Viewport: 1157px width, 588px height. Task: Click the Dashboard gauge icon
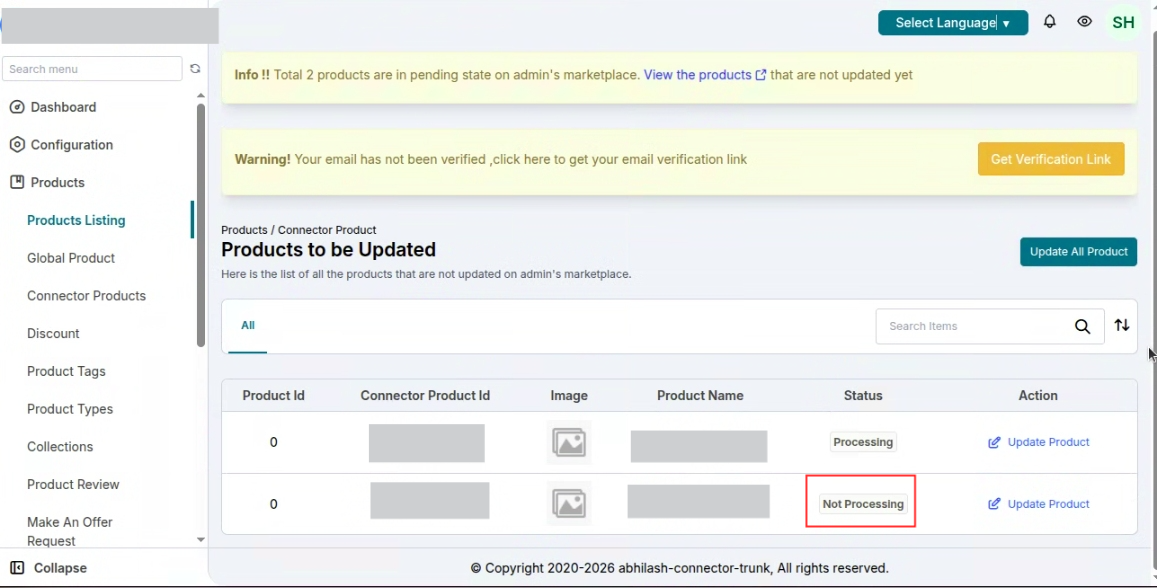[17, 107]
